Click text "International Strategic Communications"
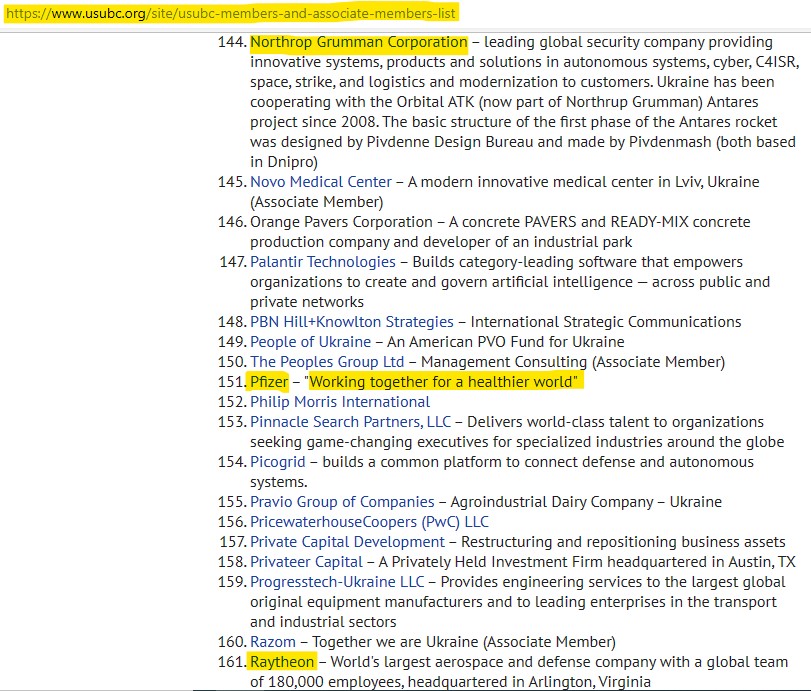This screenshot has height=691, width=811. (606, 322)
